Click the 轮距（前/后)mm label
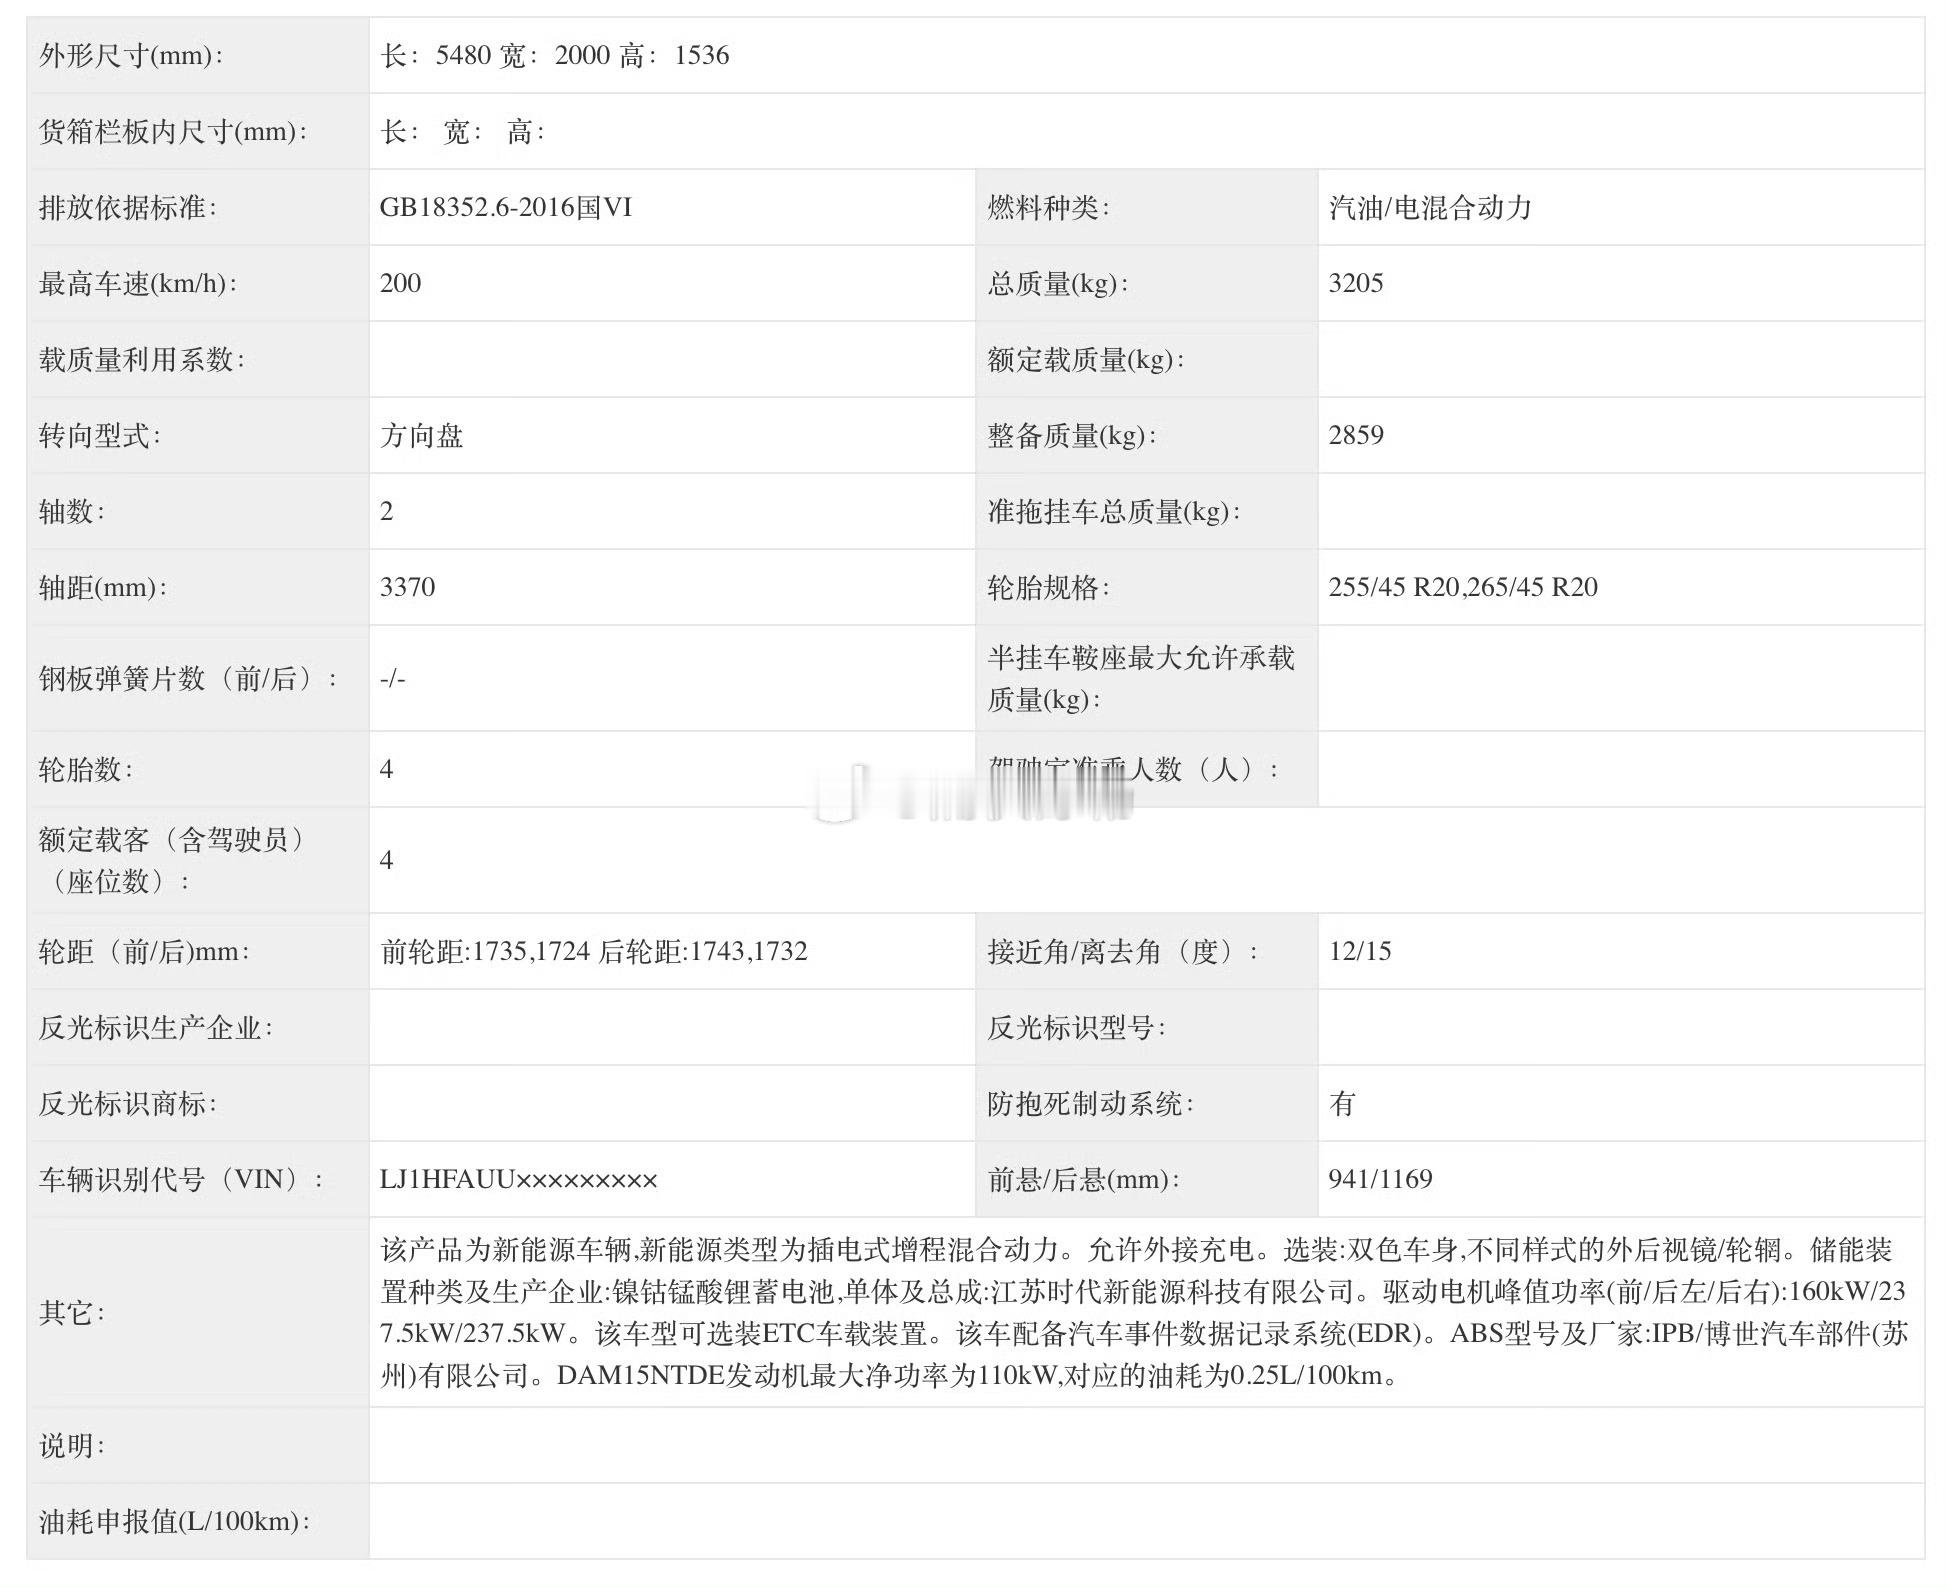 coord(145,951)
